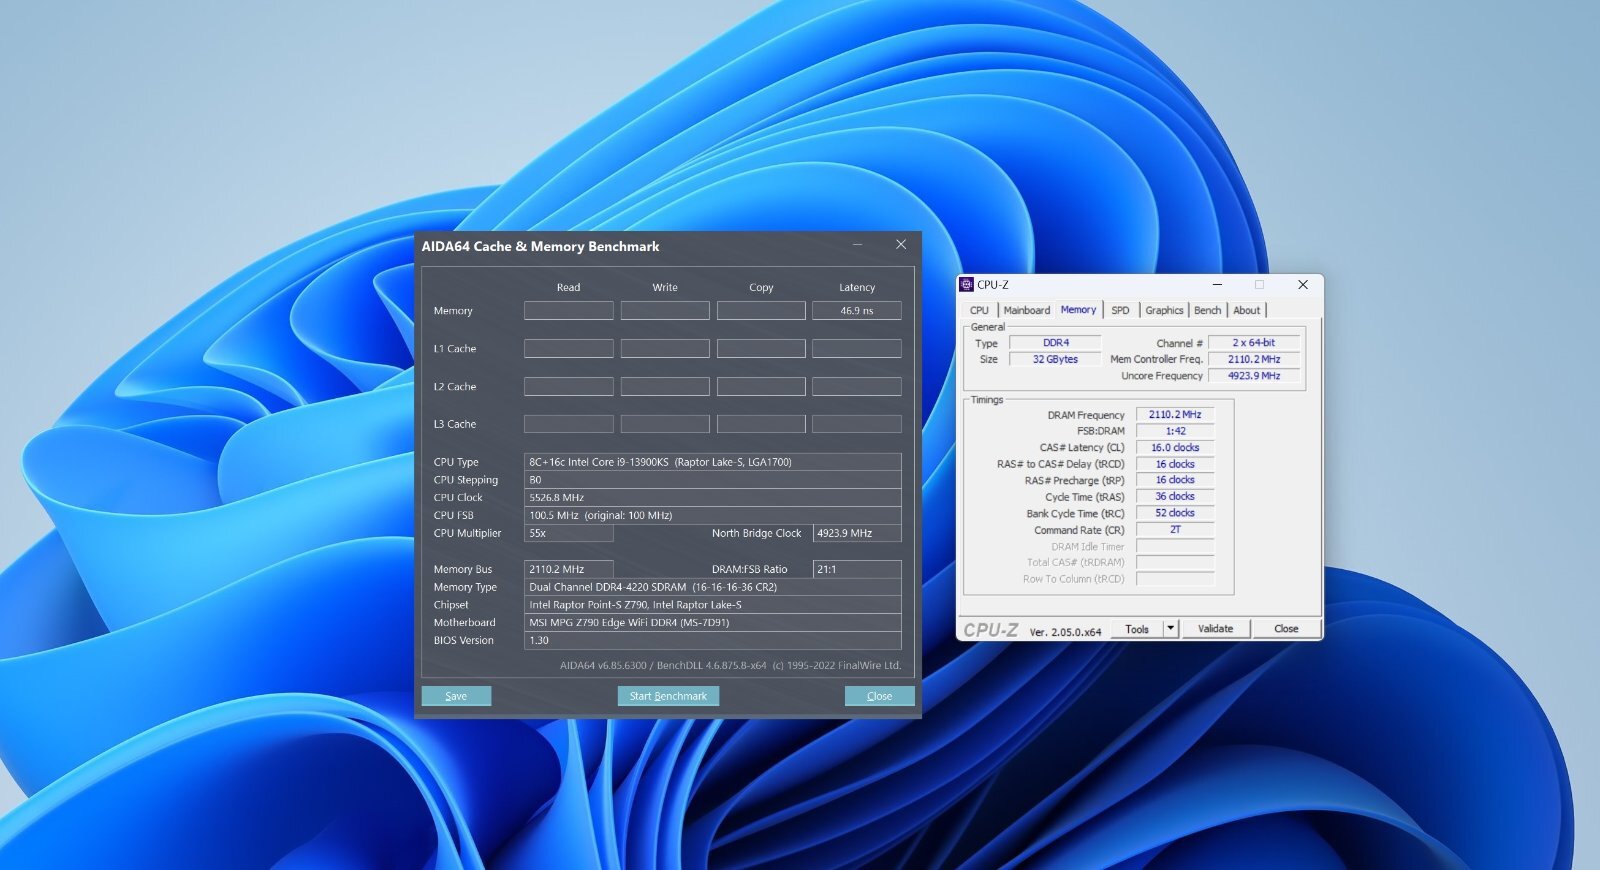Click AIDA64 Memory Bus 2110.2 MHz value
Screen dimensions: 1600x870
coord(569,569)
